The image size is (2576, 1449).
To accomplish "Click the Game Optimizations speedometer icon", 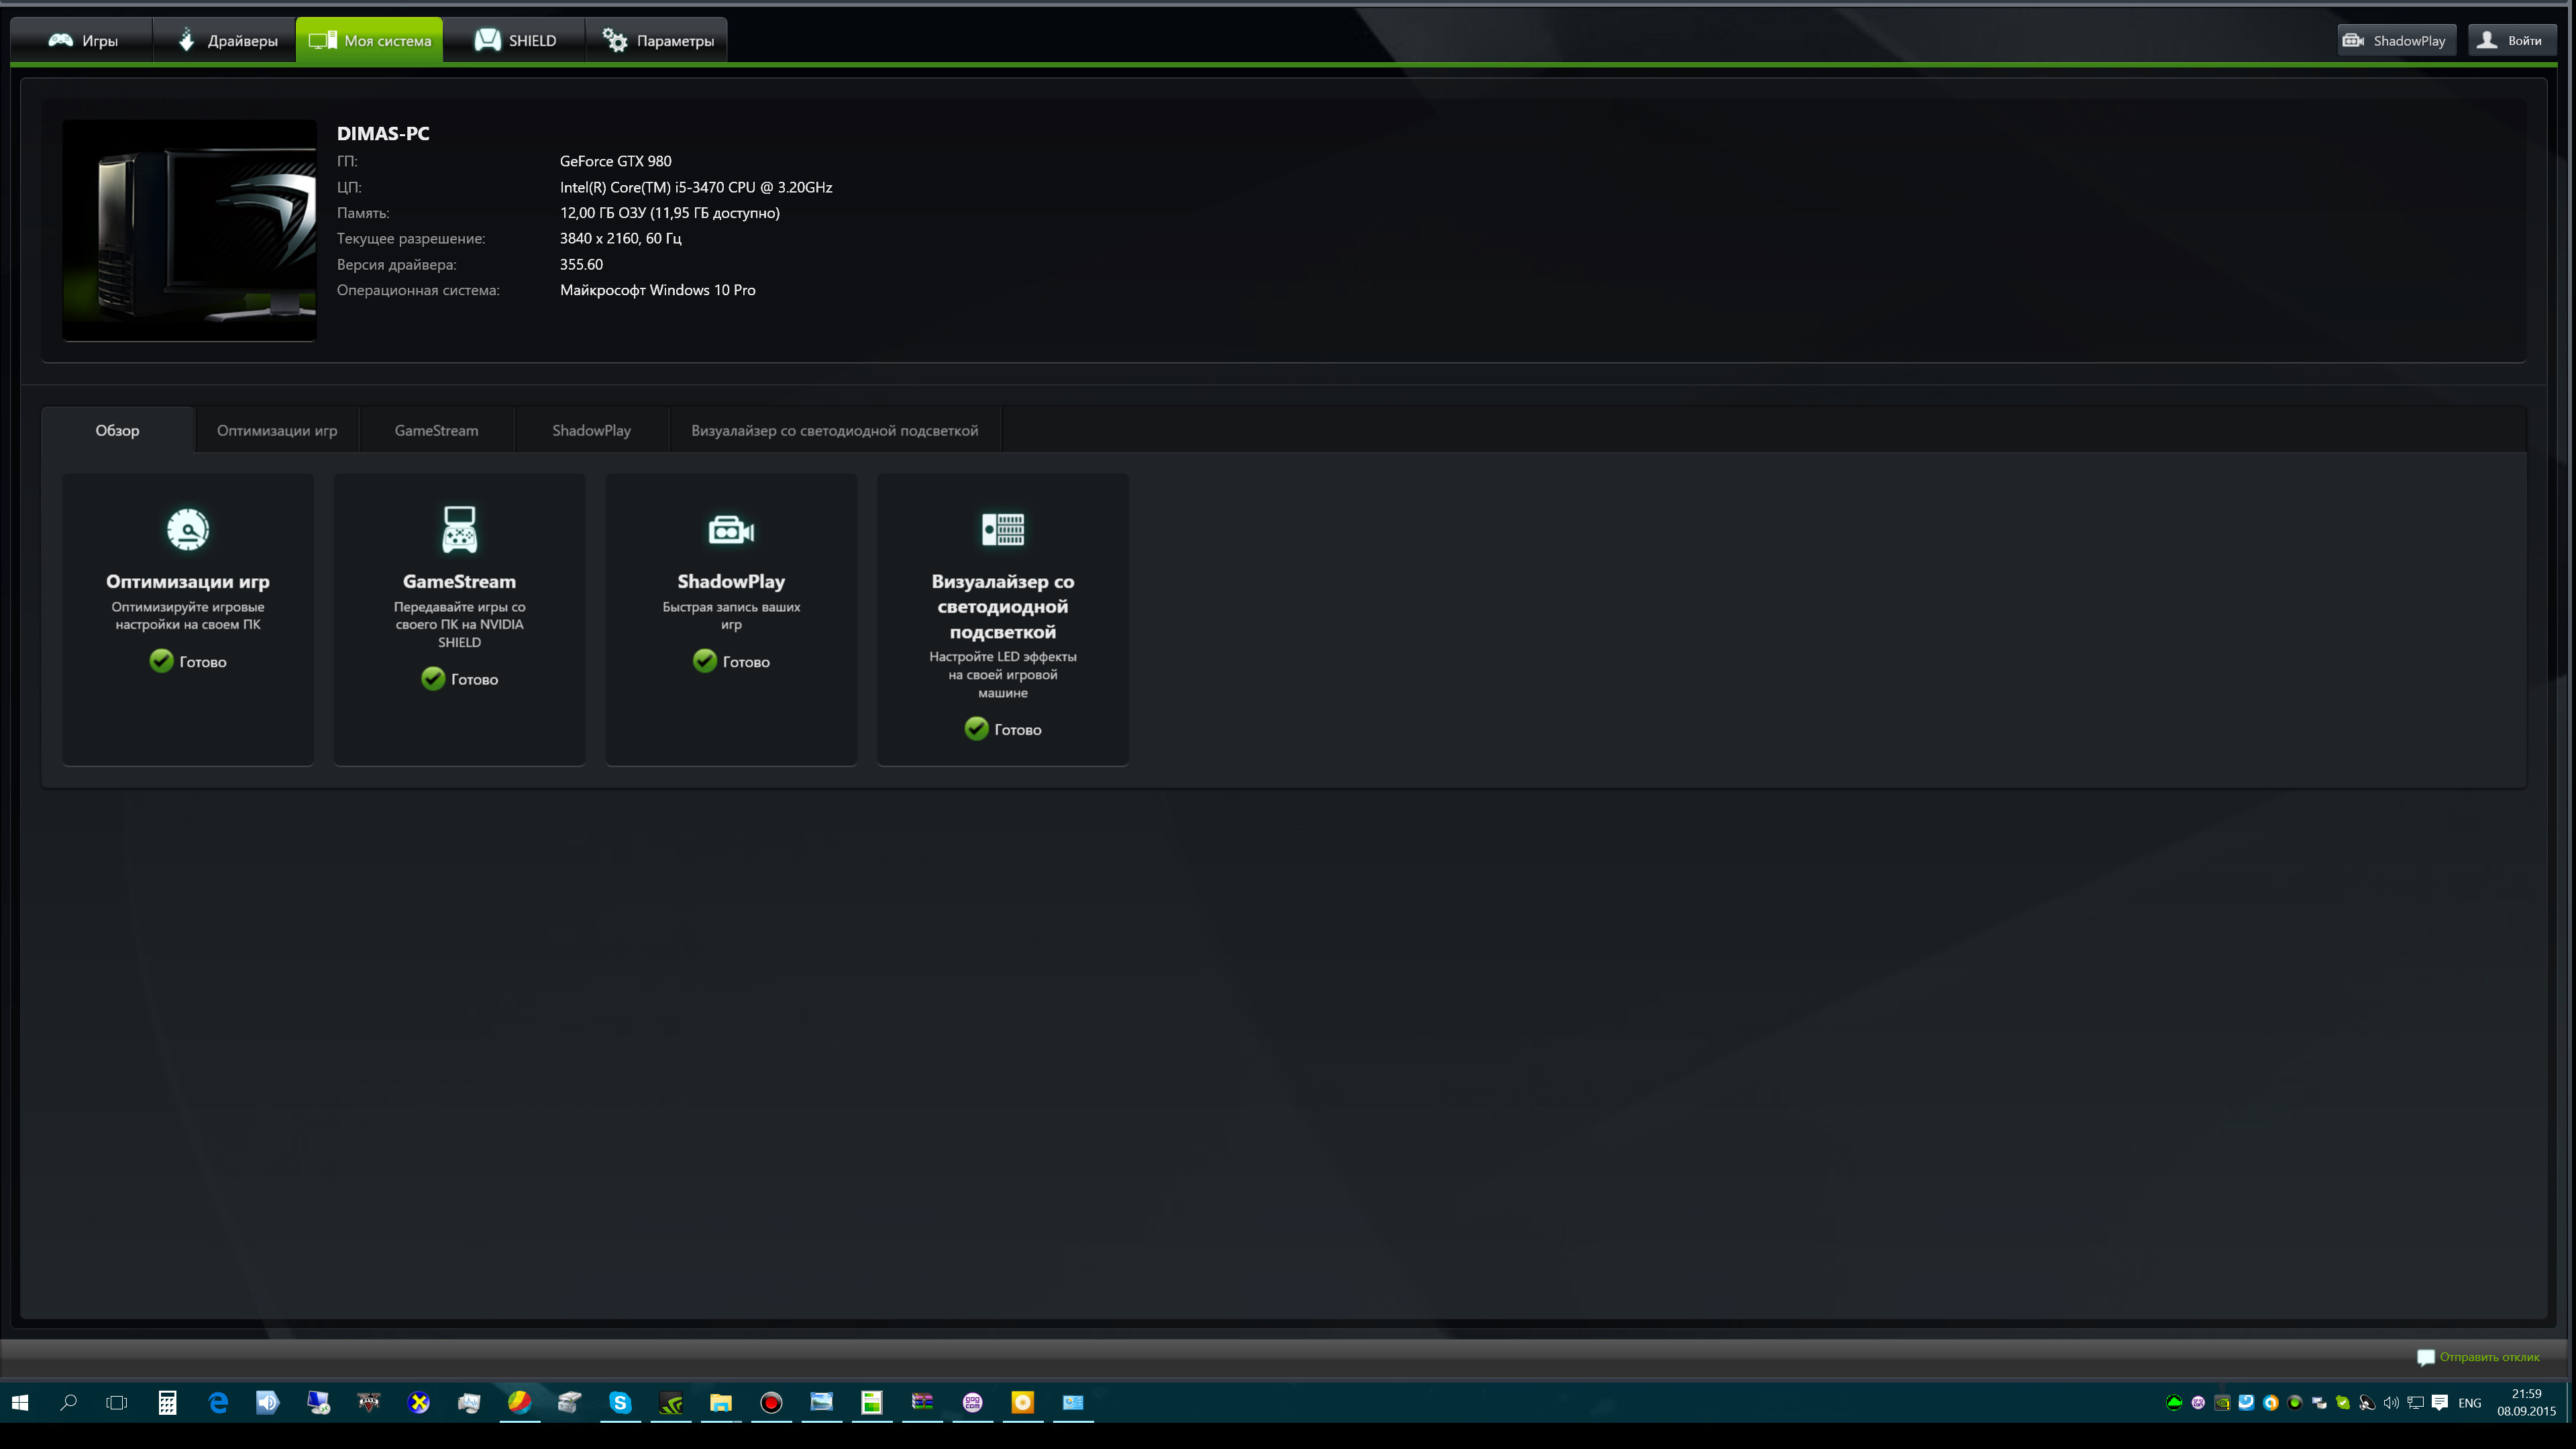I will (187, 529).
